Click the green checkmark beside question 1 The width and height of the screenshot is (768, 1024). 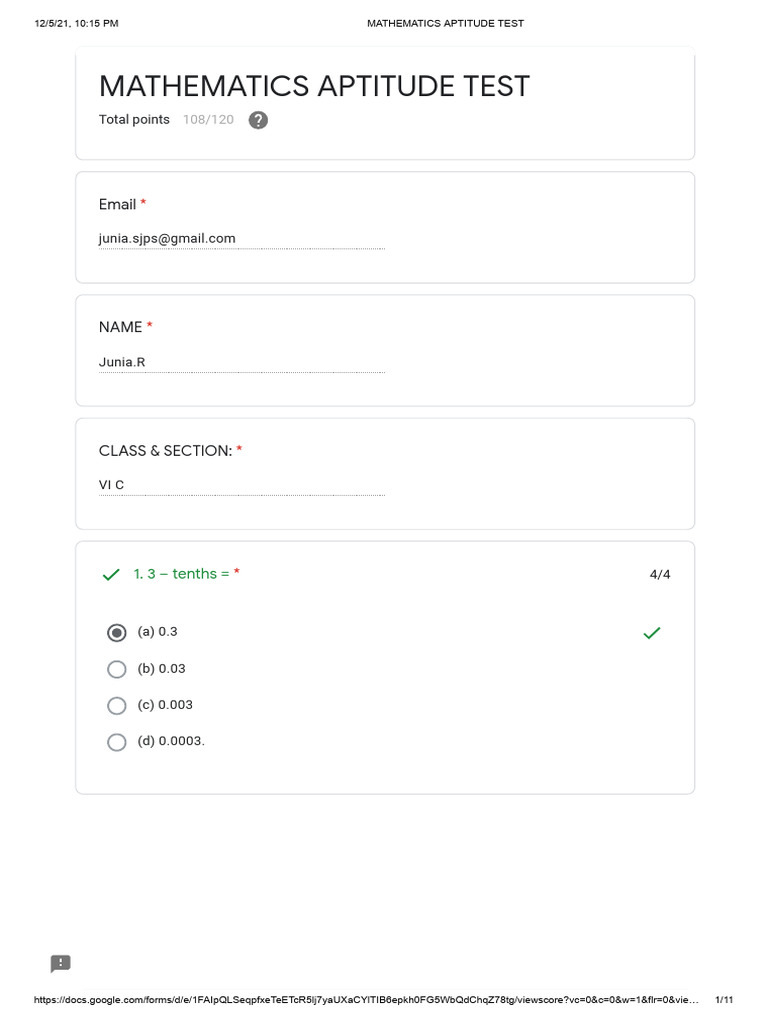111,575
